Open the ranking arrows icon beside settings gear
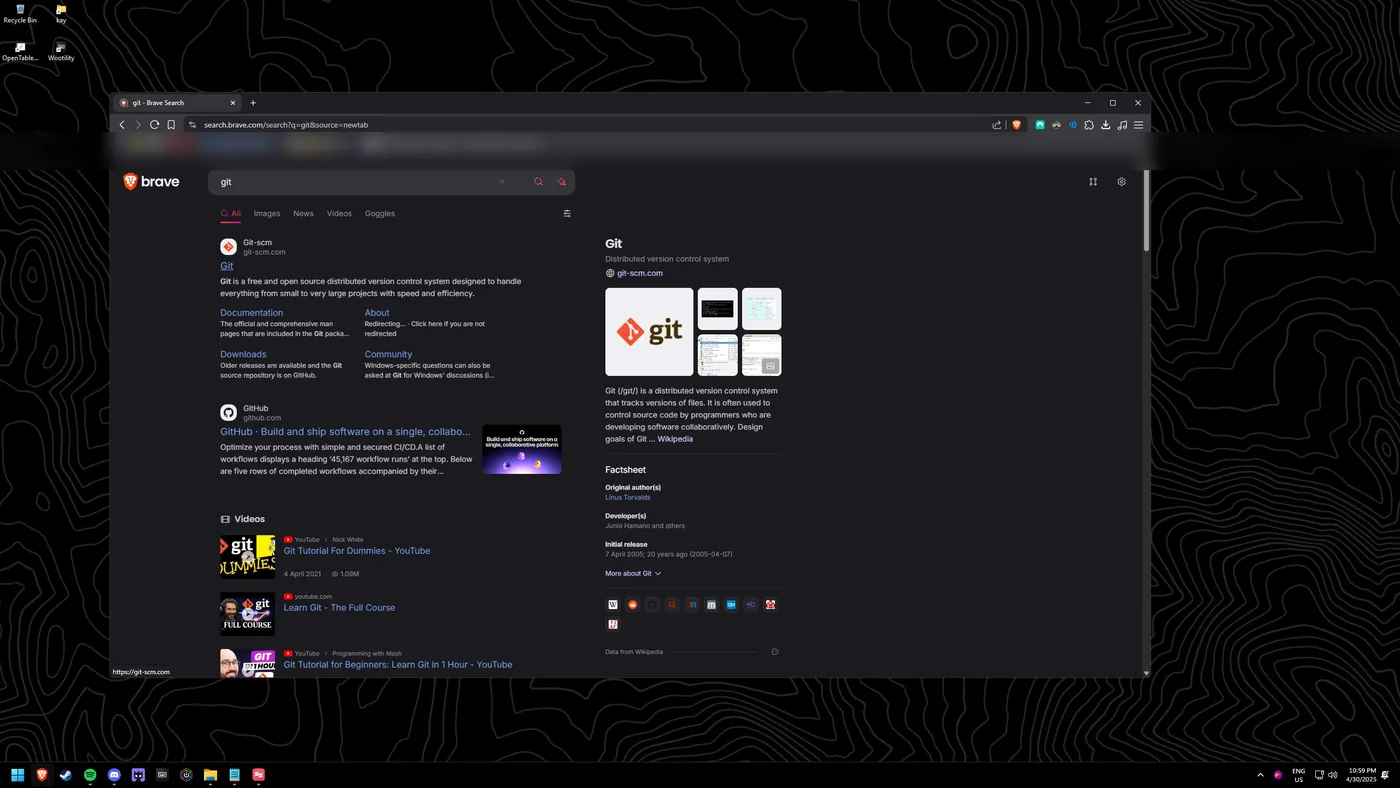The height and width of the screenshot is (788, 1400). (1093, 182)
